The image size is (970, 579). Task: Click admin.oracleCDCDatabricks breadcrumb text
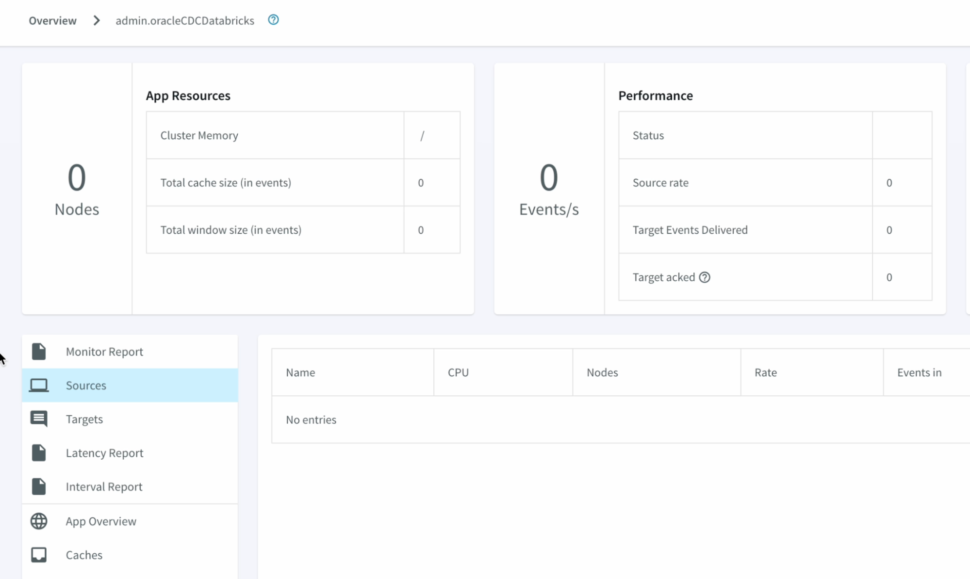[x=184, y=21]
